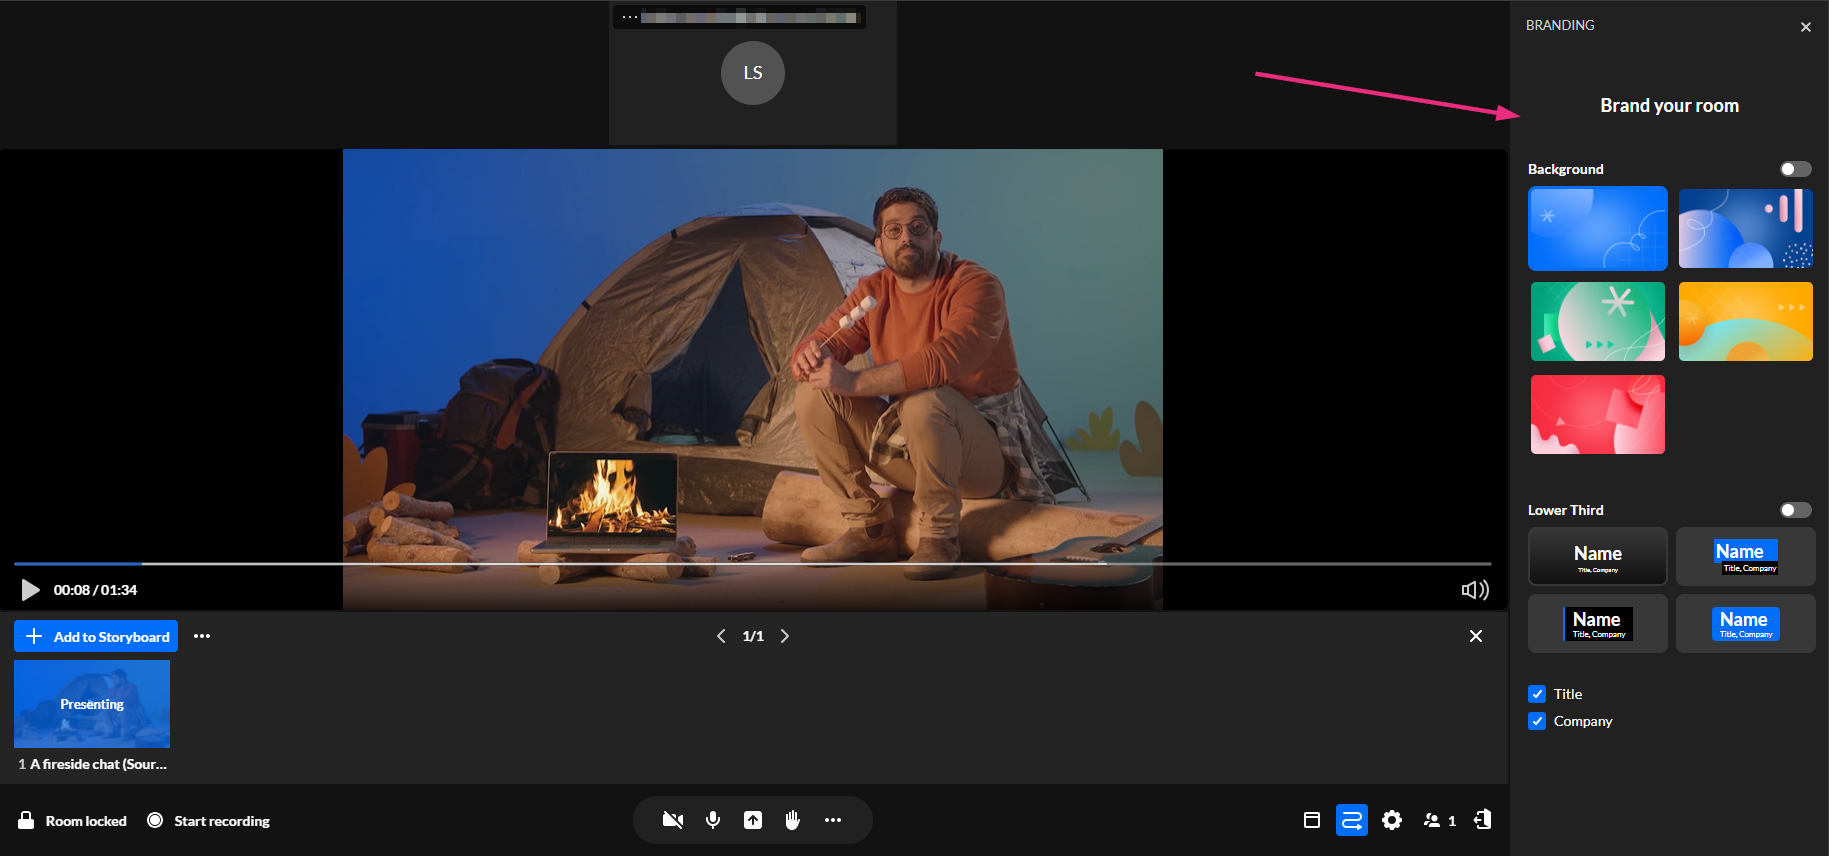The width and height of the screenshot is (1829, 856).
Task: Choose the green asterisk background
Action: [x=1598, y=321]
